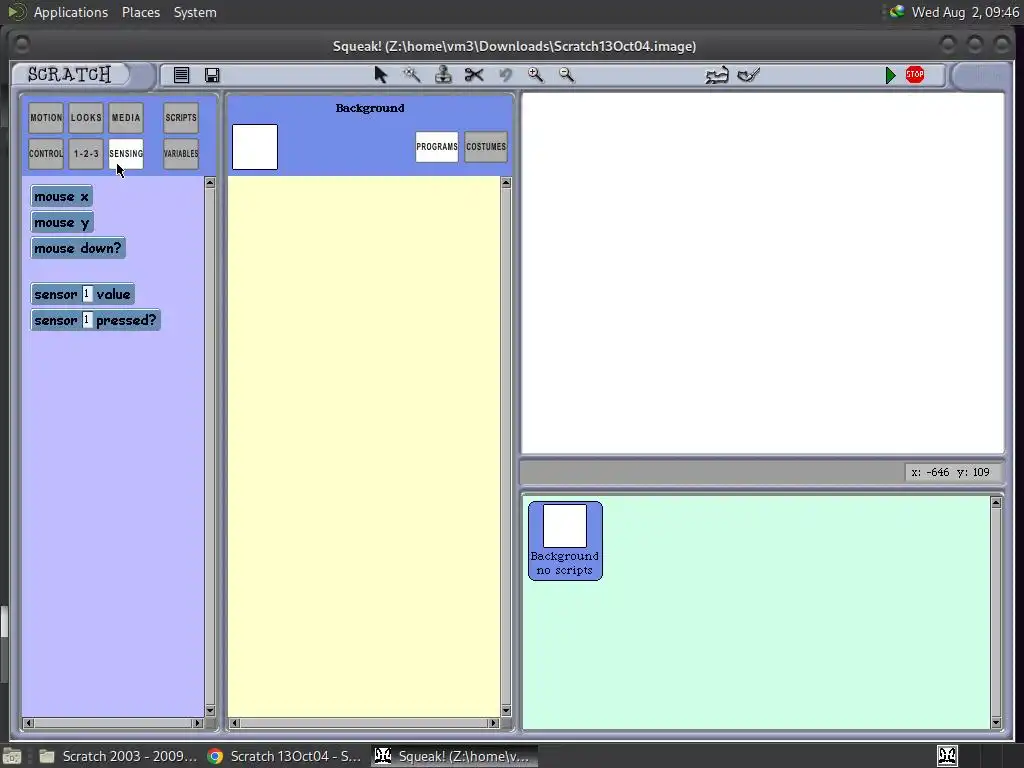Screen dimensions: 1024x768
Task: Click the 'mouse down?' block
Action: [78, 248]
